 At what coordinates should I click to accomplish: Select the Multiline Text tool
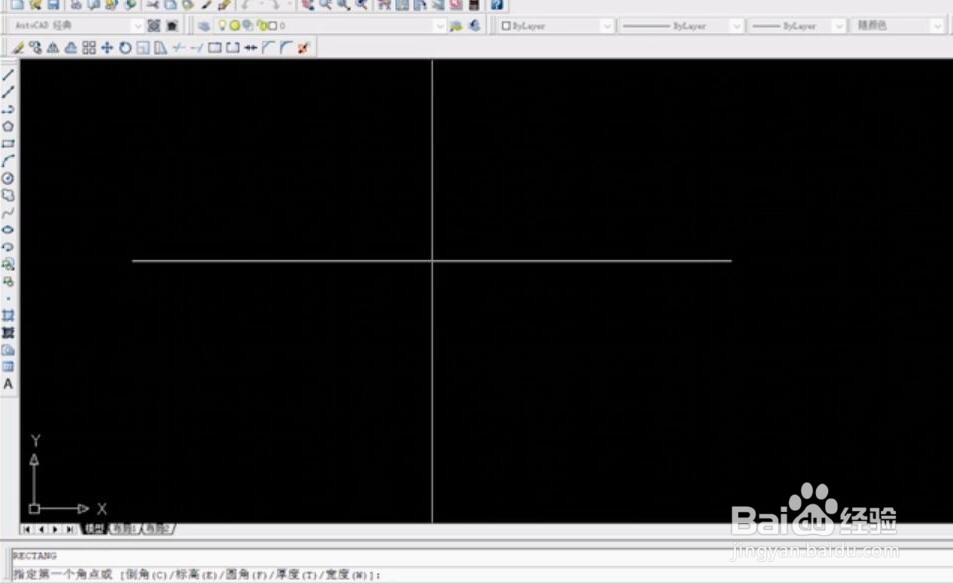click(8, 384)
